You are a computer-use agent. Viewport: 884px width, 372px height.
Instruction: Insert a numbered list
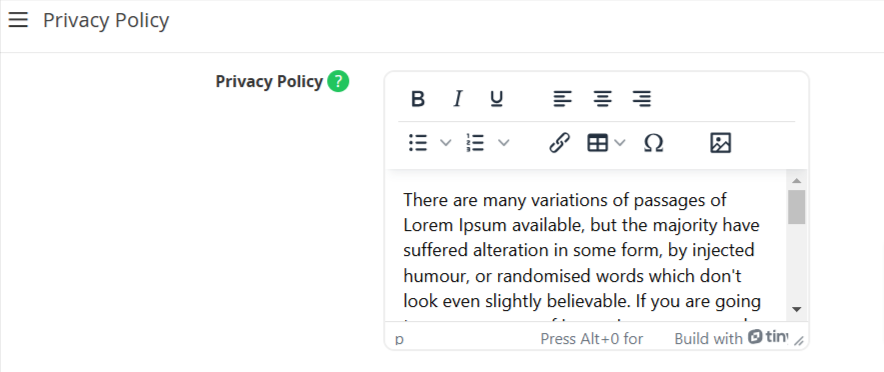coord(475,143)
